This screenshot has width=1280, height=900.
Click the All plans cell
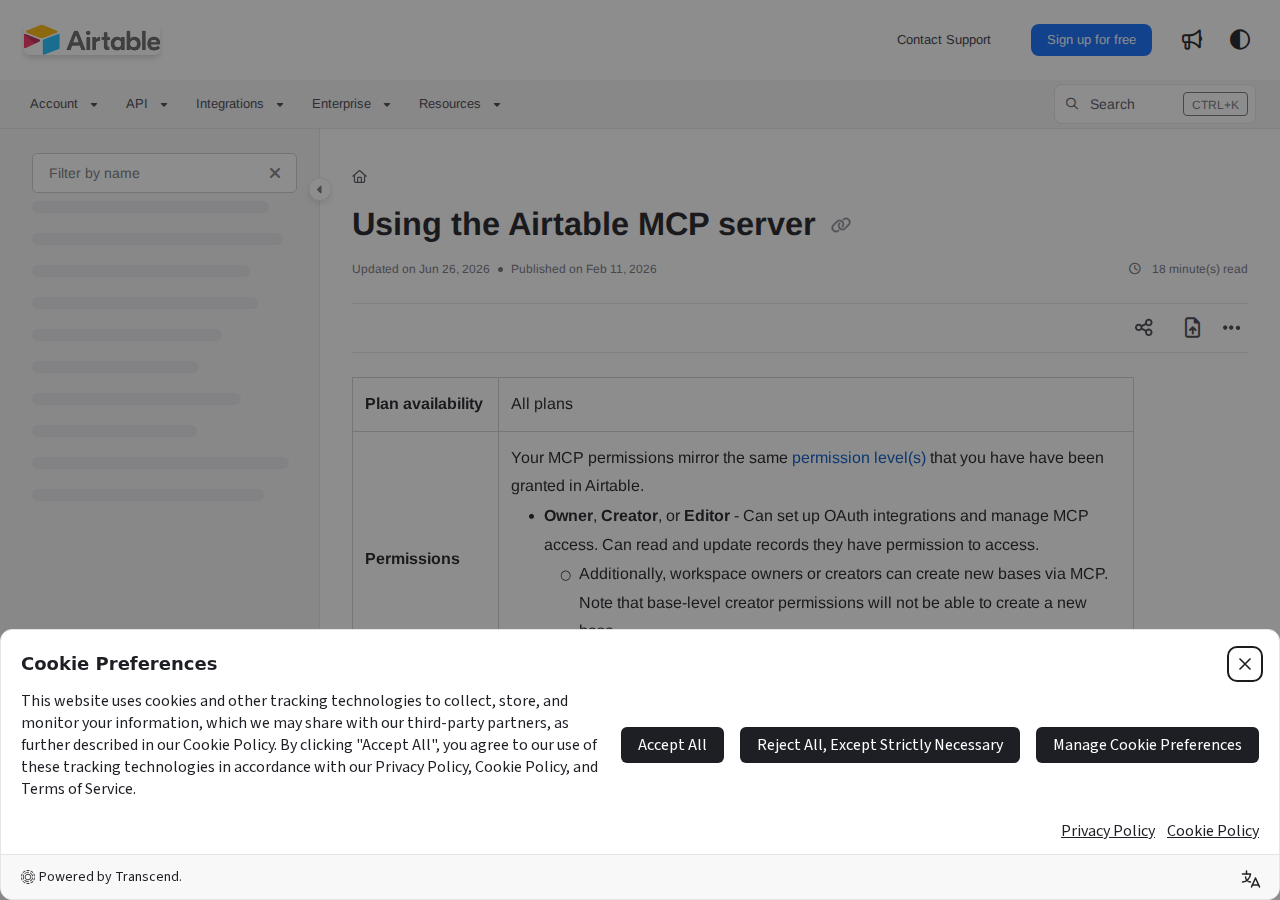(x=816, y=404)
